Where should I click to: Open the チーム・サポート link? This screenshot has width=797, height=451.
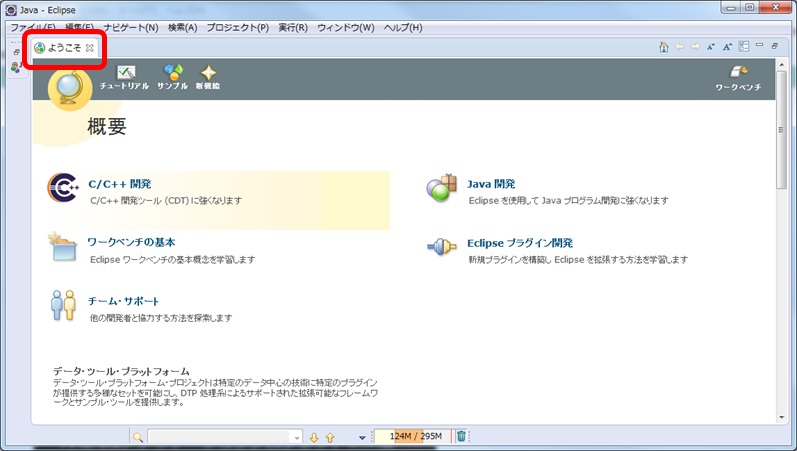click(x=124, y=302)
